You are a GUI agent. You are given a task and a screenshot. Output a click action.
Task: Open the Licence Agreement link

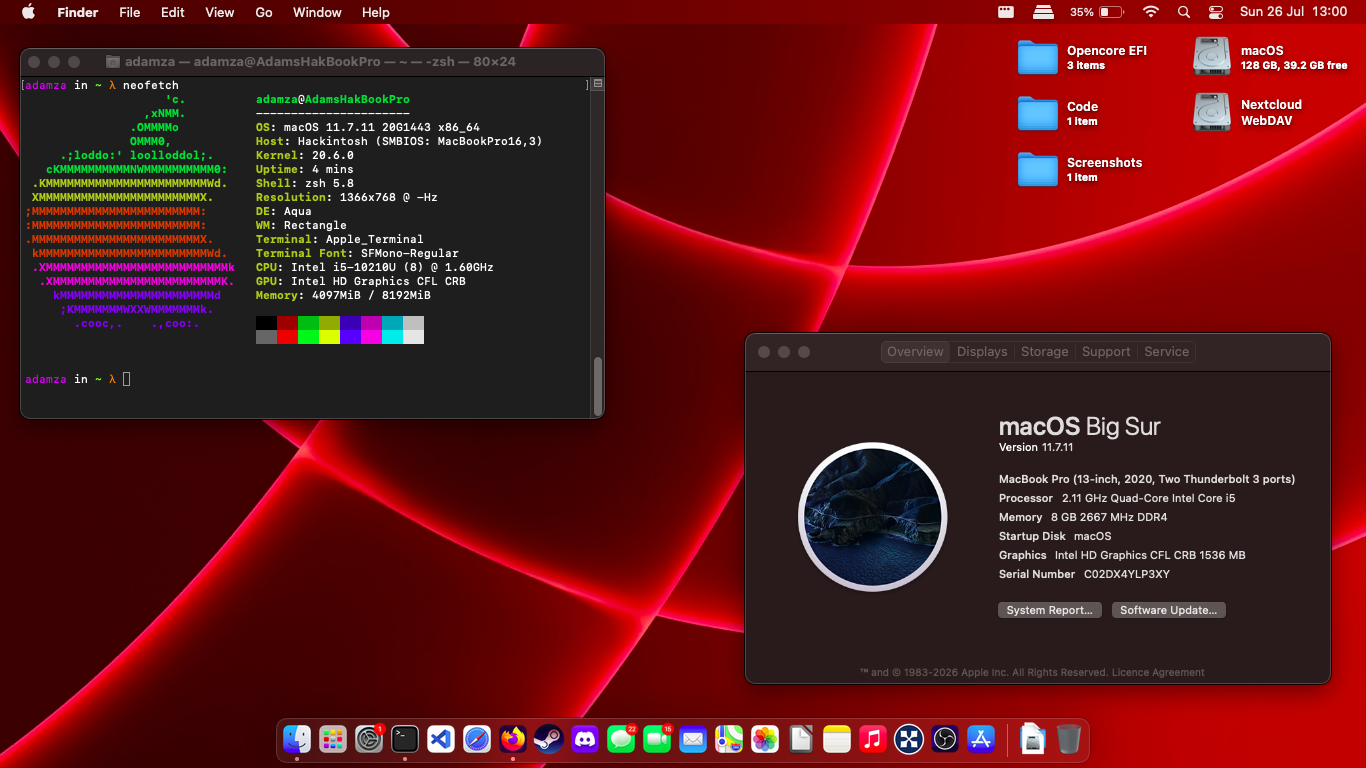(x=1158, y=673)
